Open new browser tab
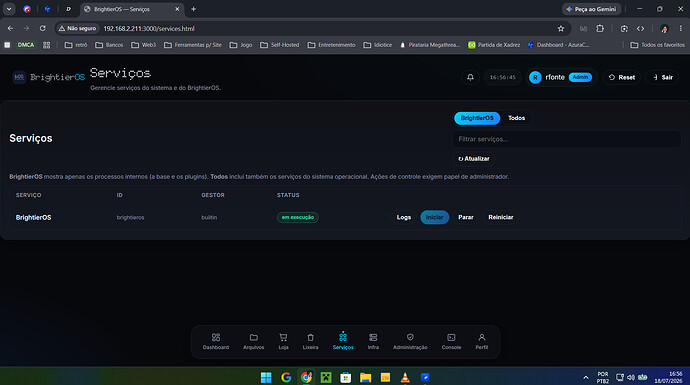 (193, 9)
